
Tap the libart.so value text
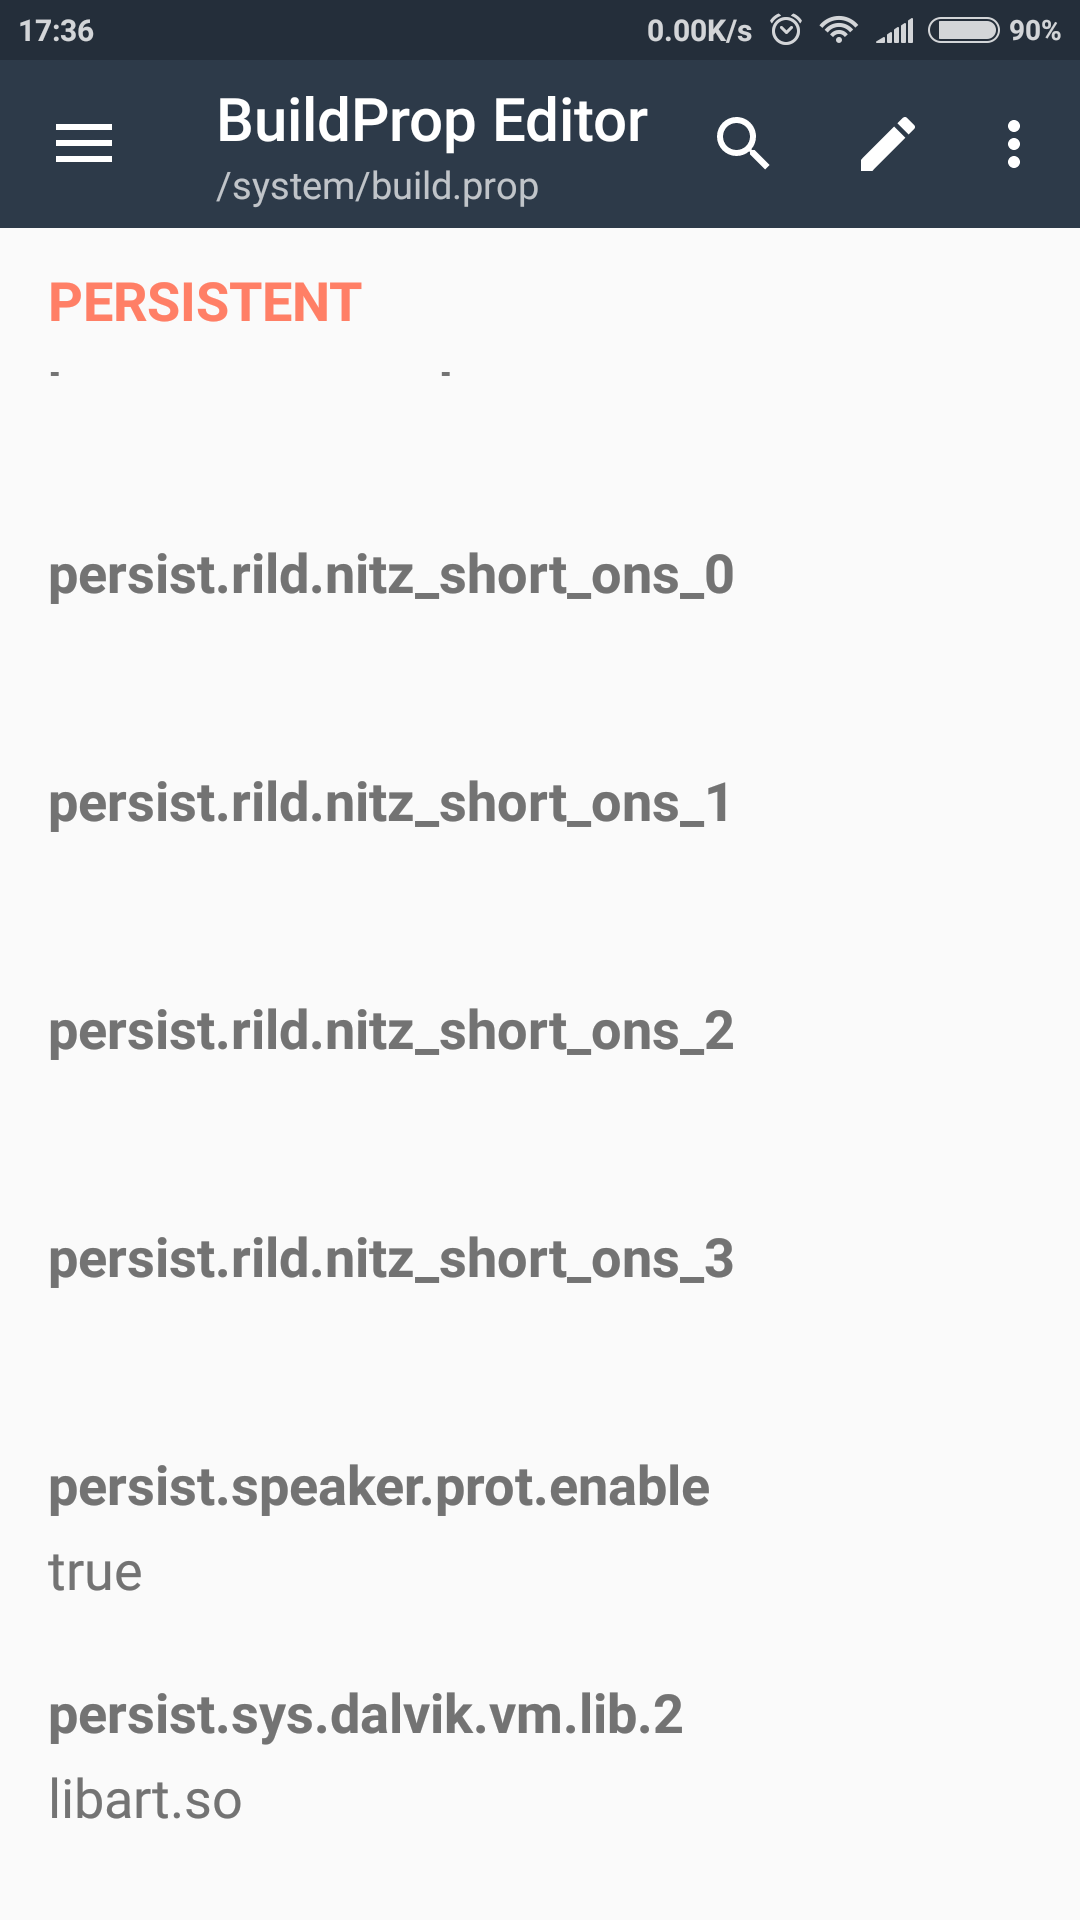(x=146, y=1800)
